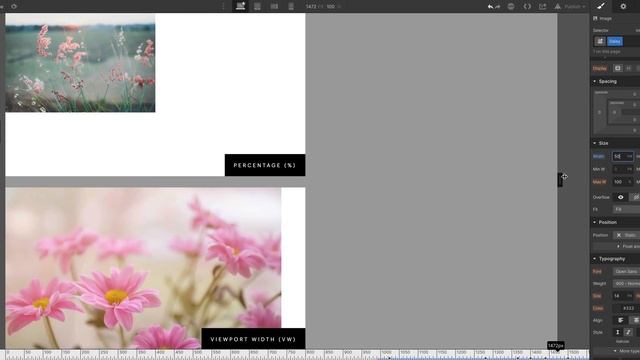
Task: Set display to block icon
Action: 618,68
